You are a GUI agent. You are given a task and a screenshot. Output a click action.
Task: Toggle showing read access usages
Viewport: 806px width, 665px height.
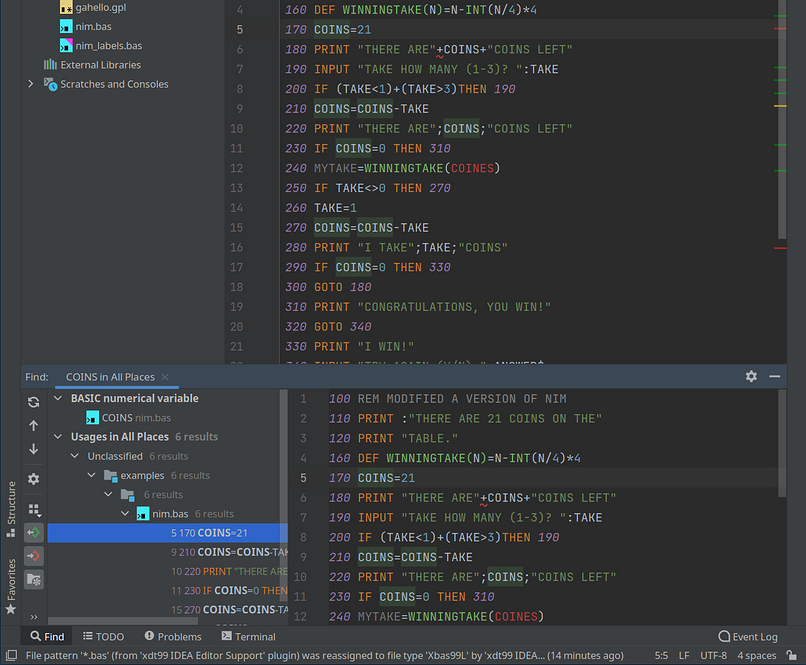[x=34, y=533]
